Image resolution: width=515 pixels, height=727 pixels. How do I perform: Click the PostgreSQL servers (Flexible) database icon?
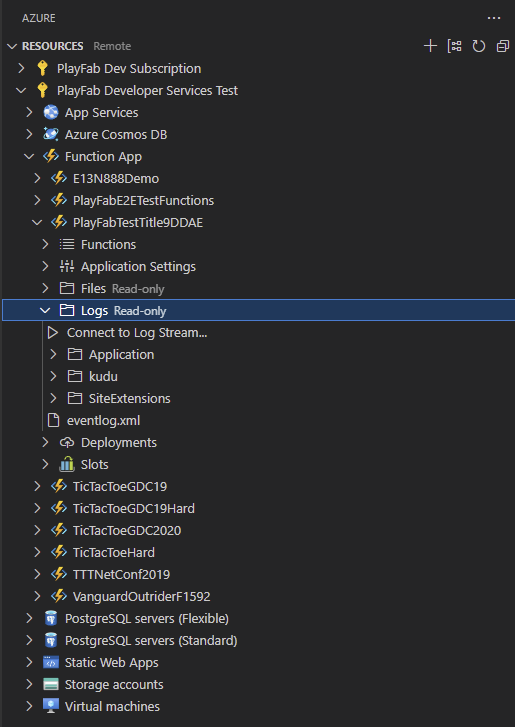pos(51,619)
